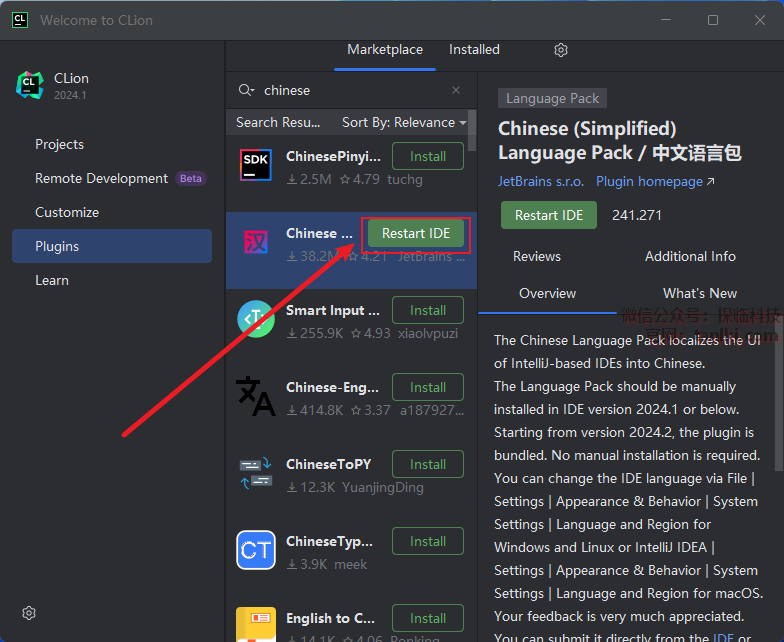
Task: Select the Smart Input plugin icon
Action: tap(256, 319)
